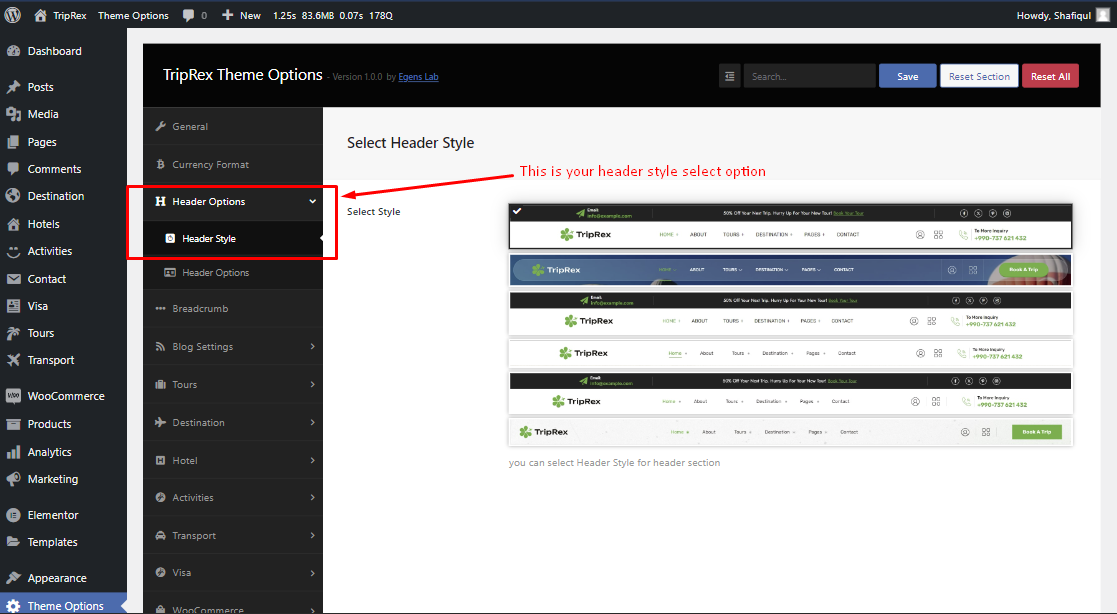Click the WordPress logo icon
Viewport: 1117px width, 614px height.
coord(13,15)
